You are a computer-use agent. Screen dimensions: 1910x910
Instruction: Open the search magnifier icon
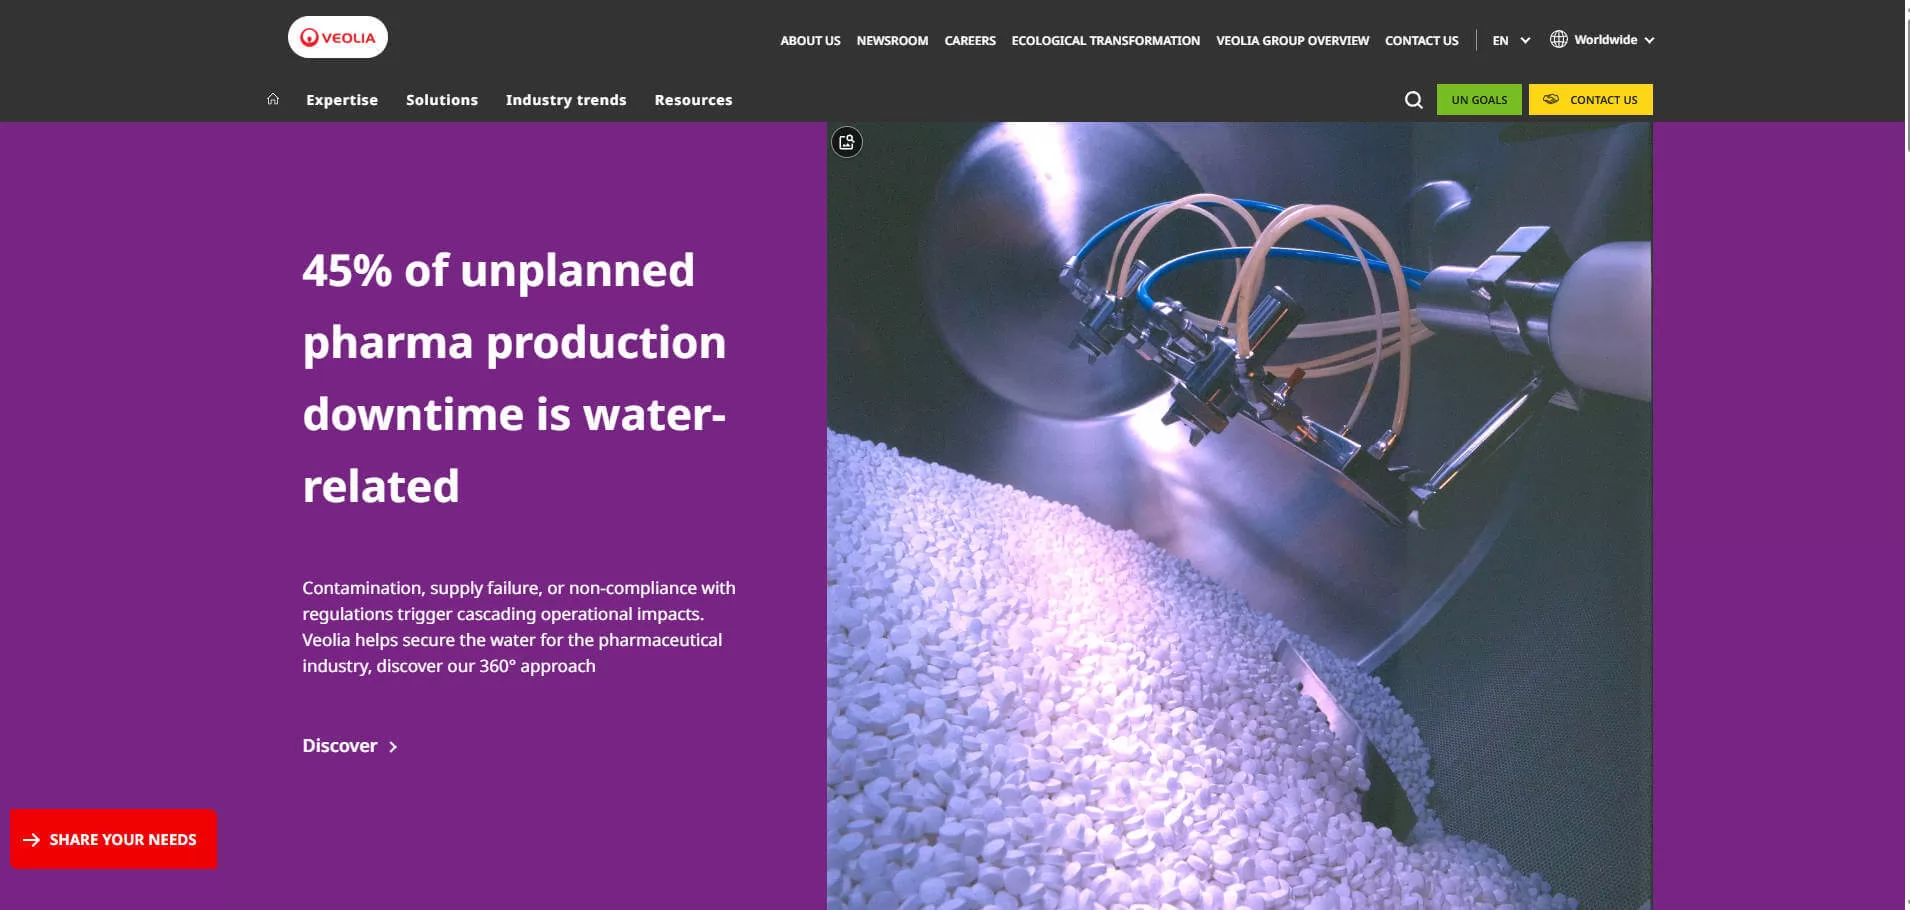point(1413,99)
